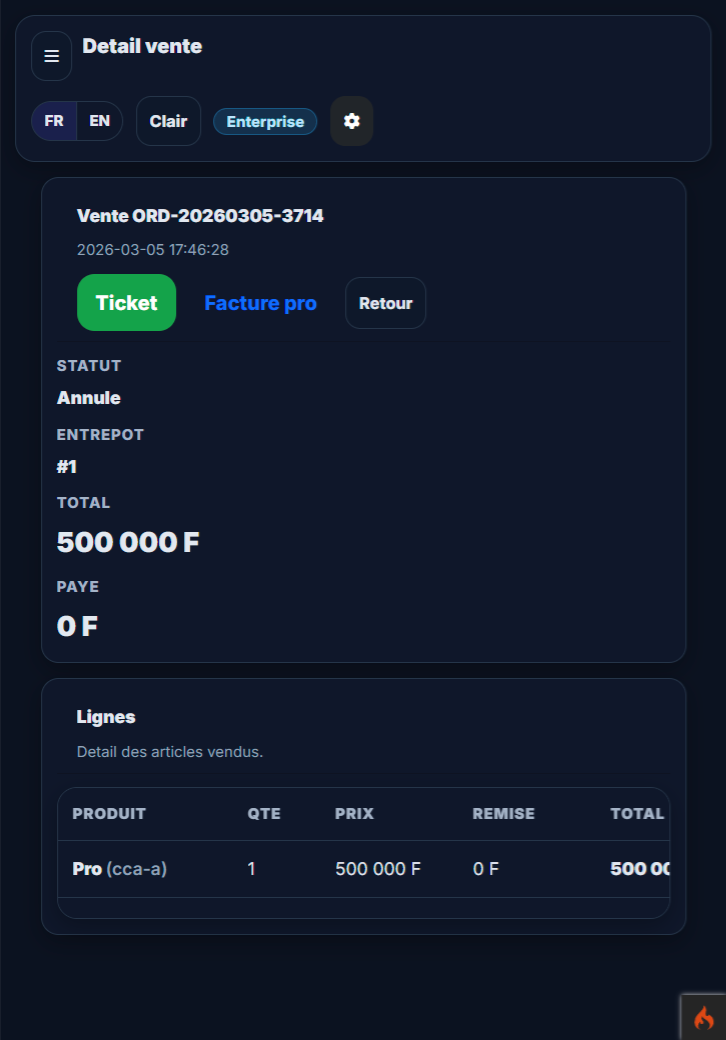Print the Ticket receipt

click(x=126, y=302)
